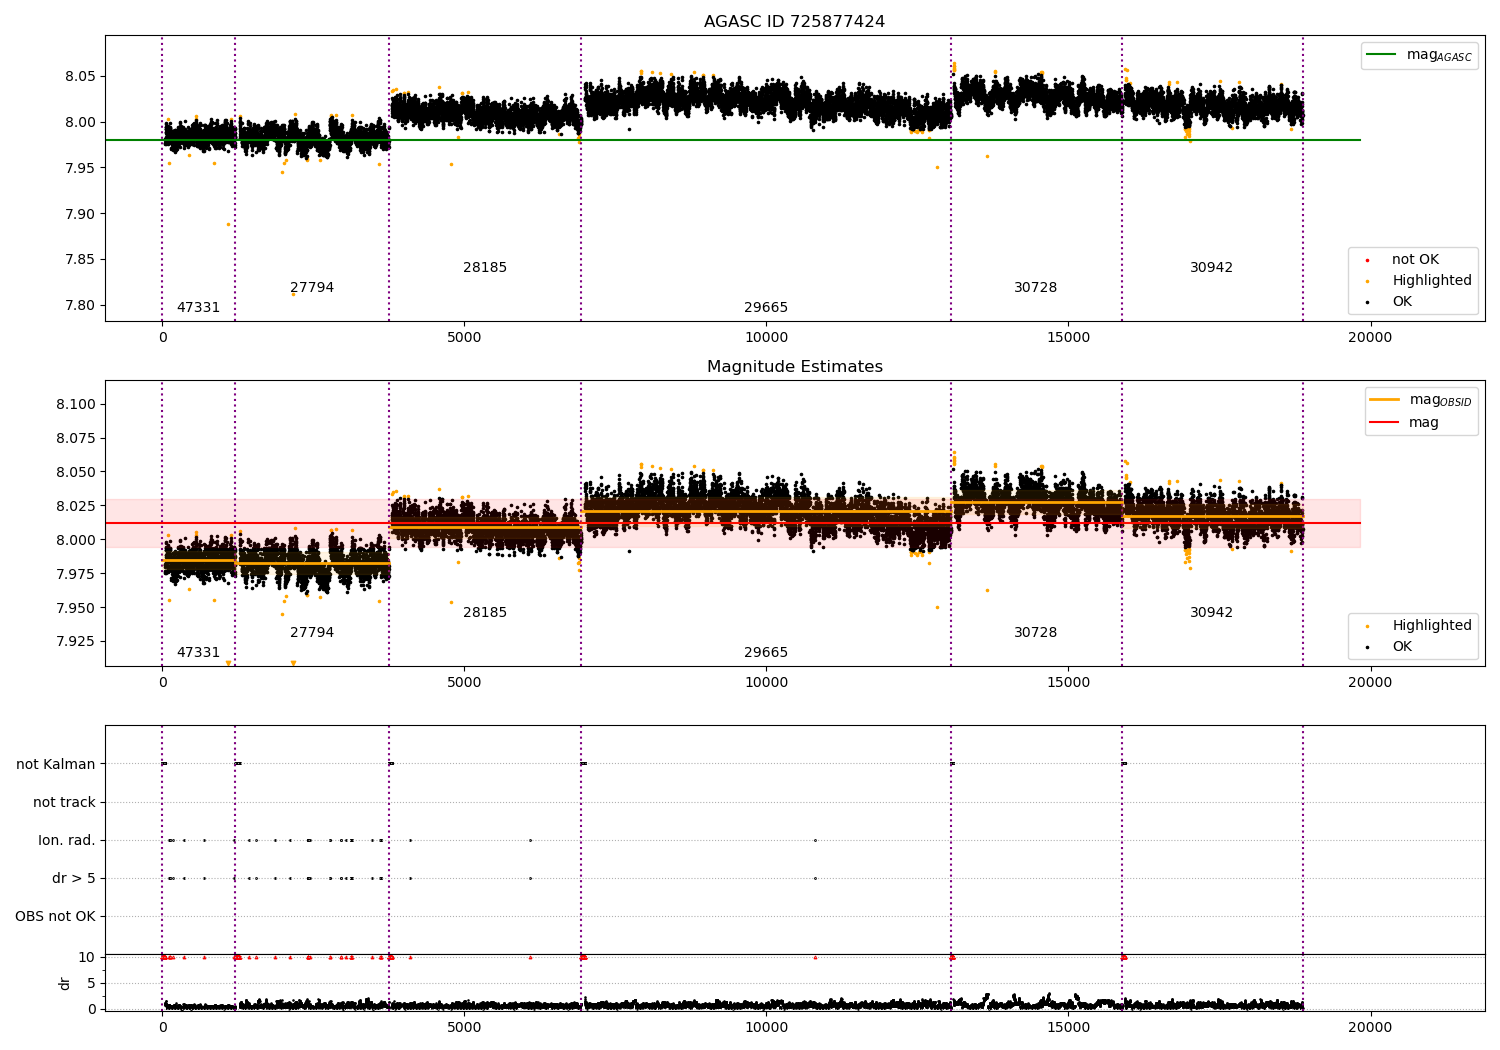1500x1050 pixels.
Task: Click the mag AGASC legend label text
Action: click(x=1439, y=56)
